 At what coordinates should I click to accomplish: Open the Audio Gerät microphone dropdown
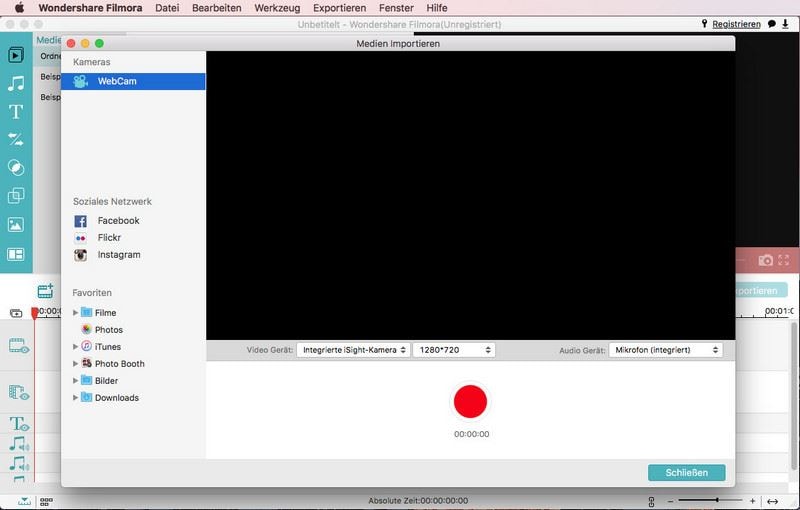pyautogui.click(x=666, y=350)
